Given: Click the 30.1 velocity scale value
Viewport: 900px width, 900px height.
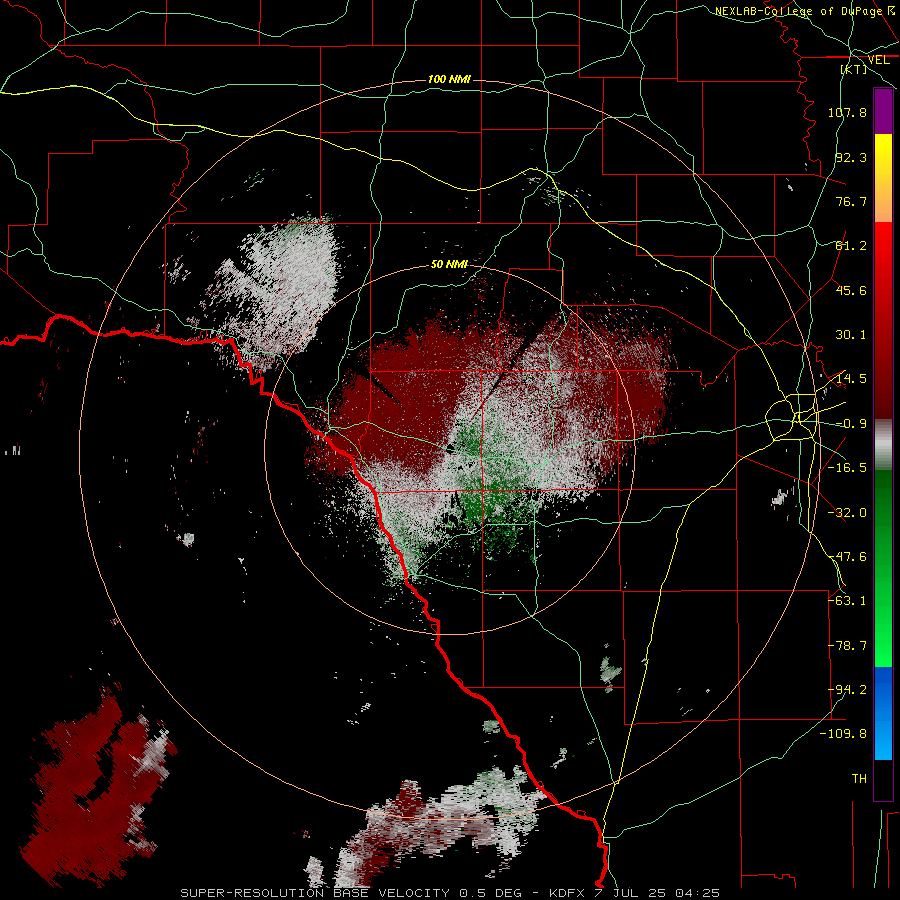Looking at the screenshot, I should pos(851,335).
